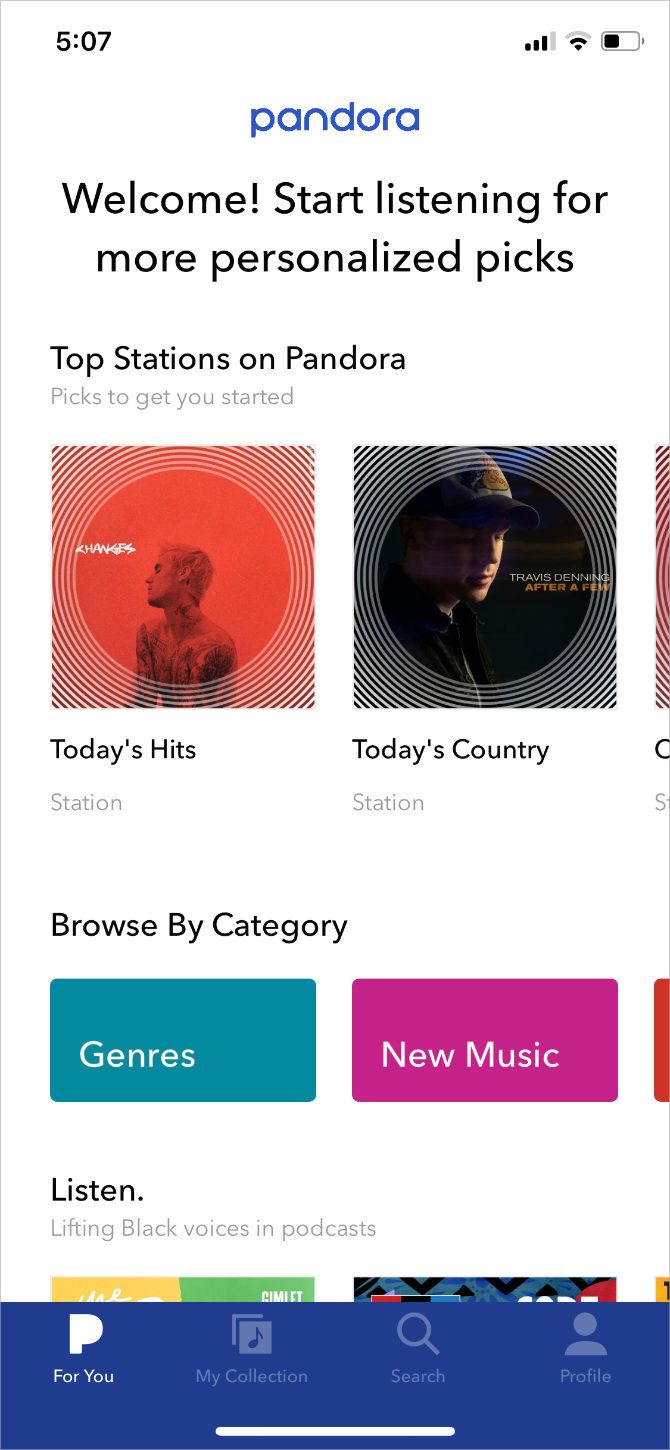Play the Today's Country station
The width and height of the screenshot is (670, 1450).
coord(484,575)
